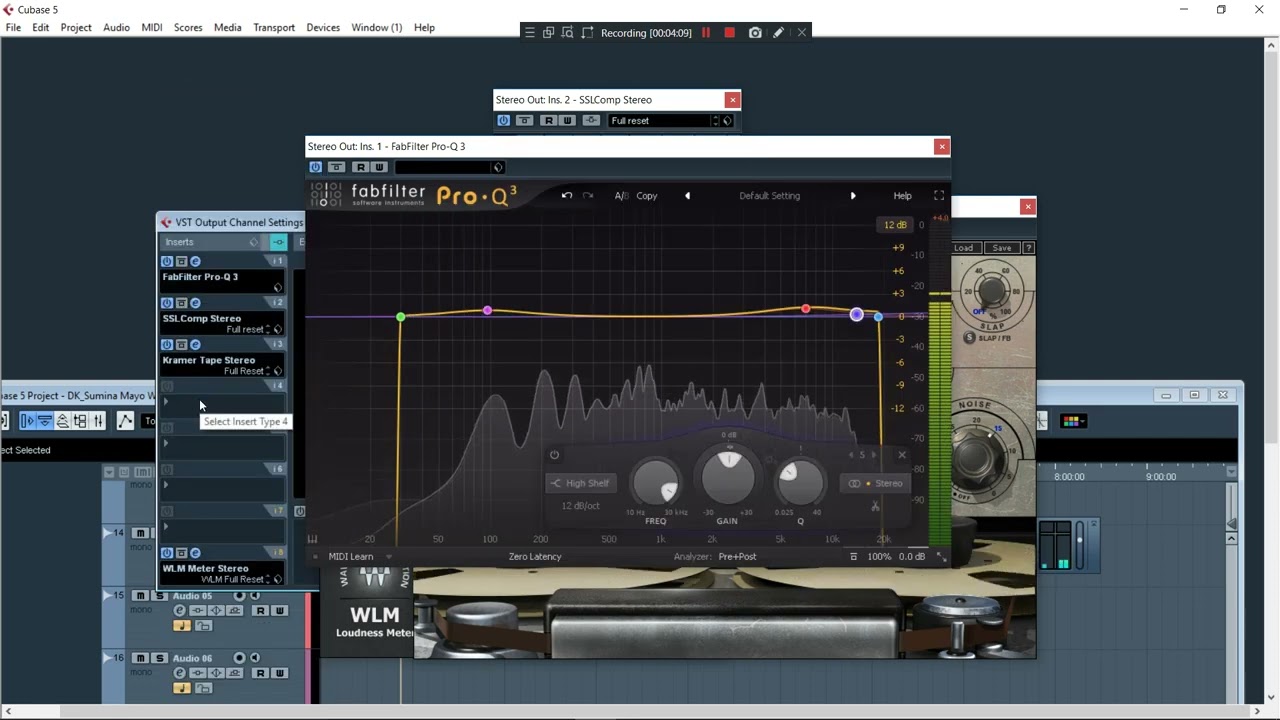Take a screenshot with recorder camera icon
Screen dimensions: 1280x720
pos(755,33)
